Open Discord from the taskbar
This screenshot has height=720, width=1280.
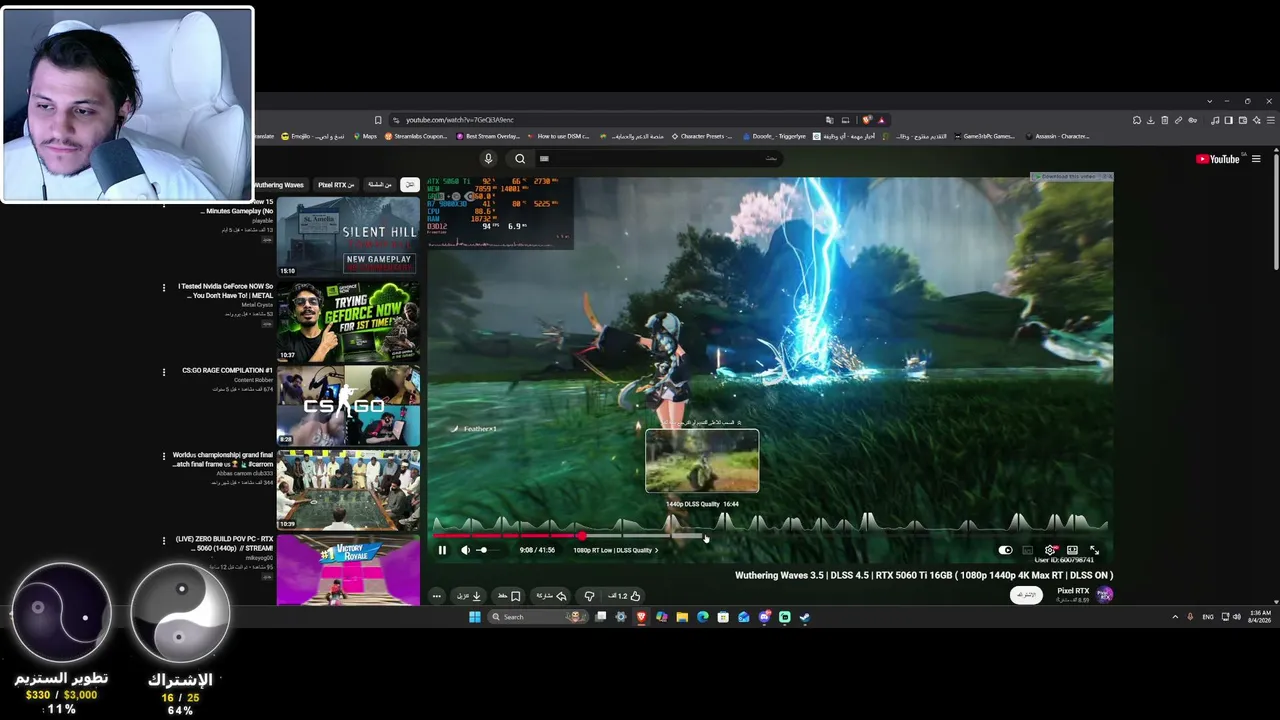tap(764, 617)
